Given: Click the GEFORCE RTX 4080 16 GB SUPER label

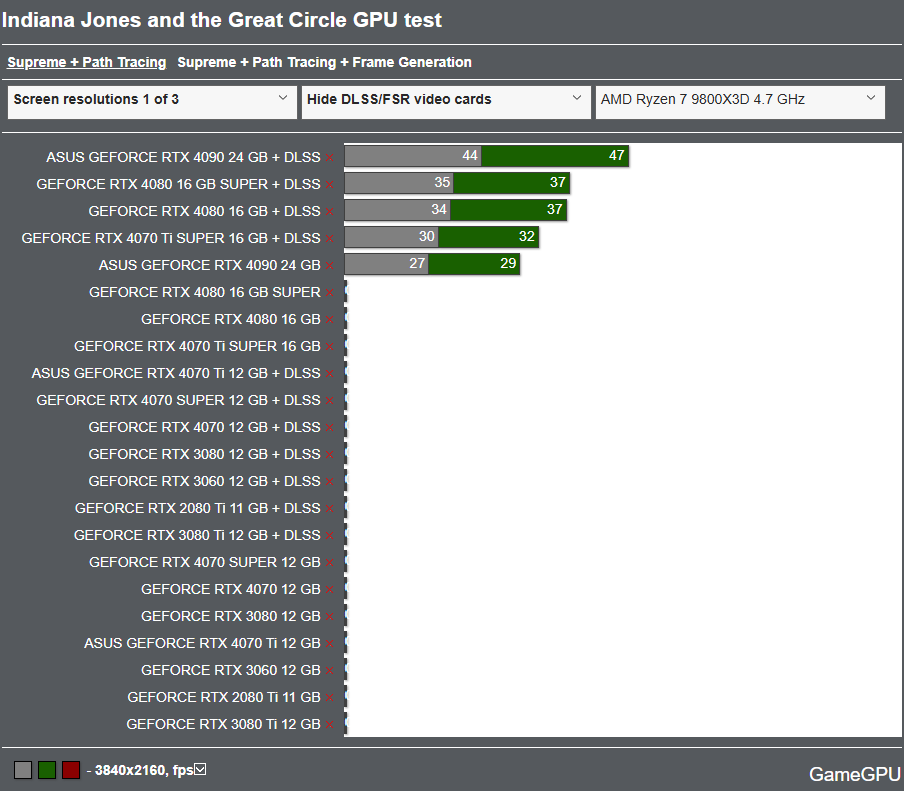Looking at the screenshot, I should (x=204, y=293).
